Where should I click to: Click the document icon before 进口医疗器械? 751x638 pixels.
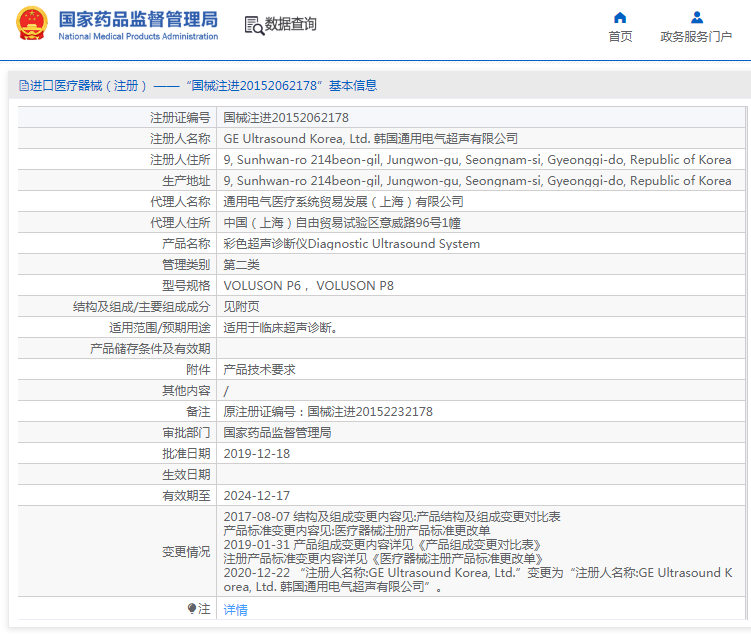pos(23,86)
